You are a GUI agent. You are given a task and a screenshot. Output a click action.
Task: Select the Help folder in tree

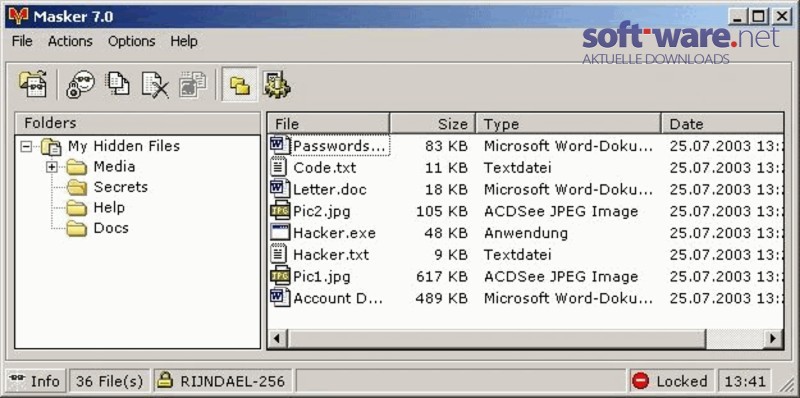[x=109, y=208]
